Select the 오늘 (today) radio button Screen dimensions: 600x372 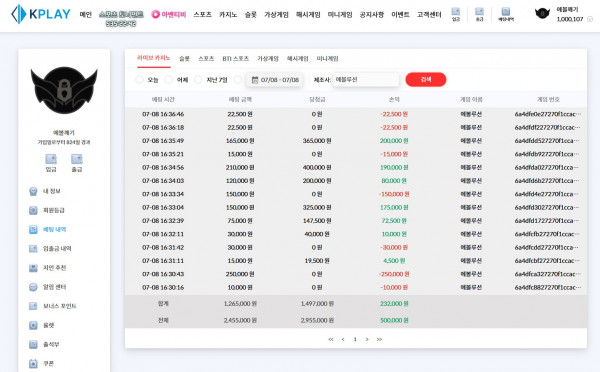pyautogui.click(x=139, y=80)
